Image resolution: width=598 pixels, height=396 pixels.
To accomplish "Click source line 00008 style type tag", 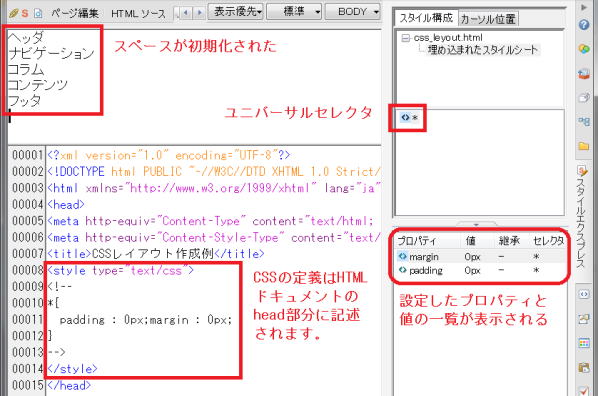I will click(121, 270).
